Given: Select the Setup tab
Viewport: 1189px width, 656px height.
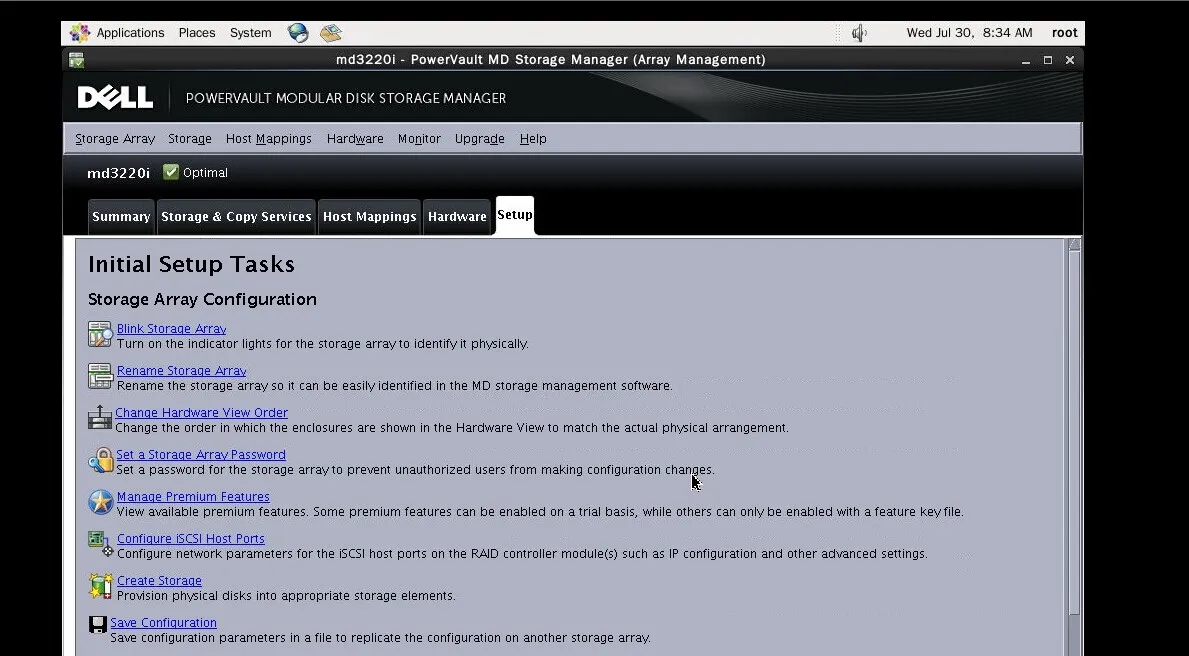Looking at the screenshot, I should (x=515, y=215).
